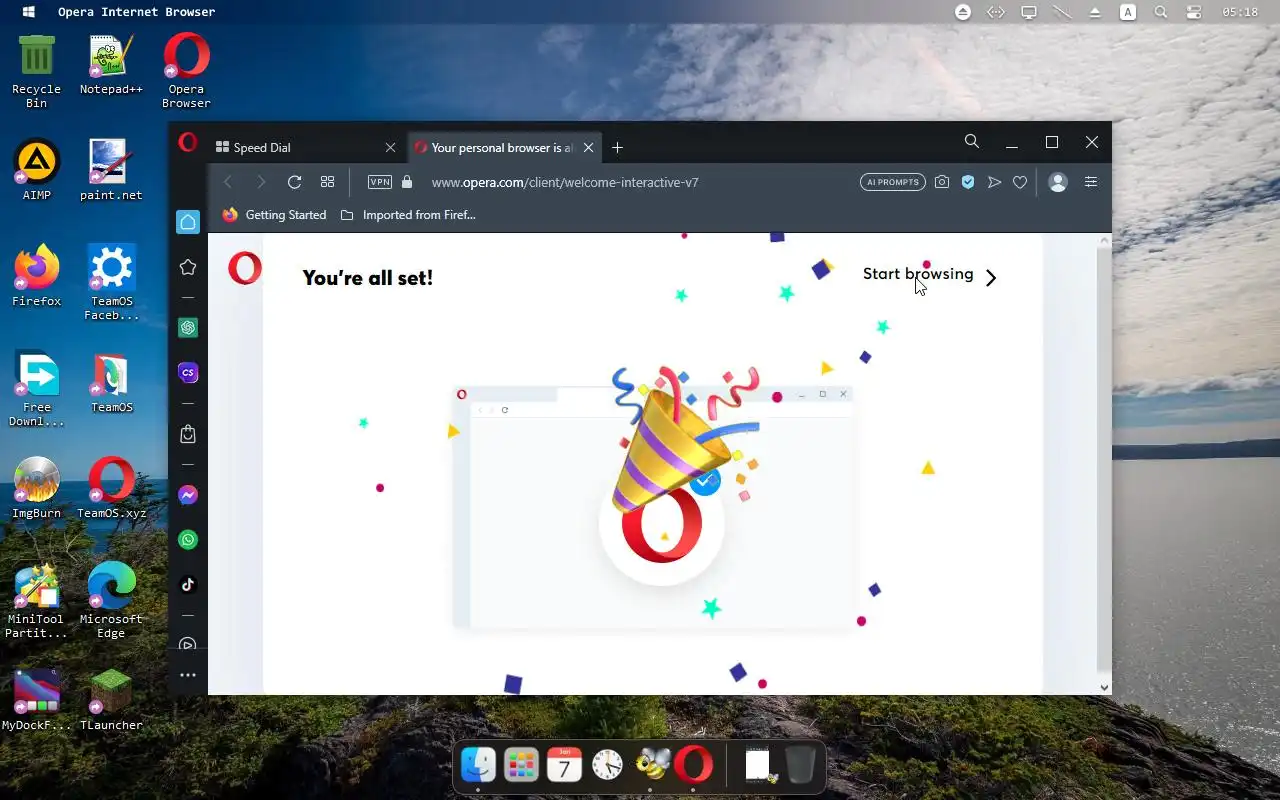Open Opera icon in dock
The width and height of the screenshot is (1280, 800).
693,766
